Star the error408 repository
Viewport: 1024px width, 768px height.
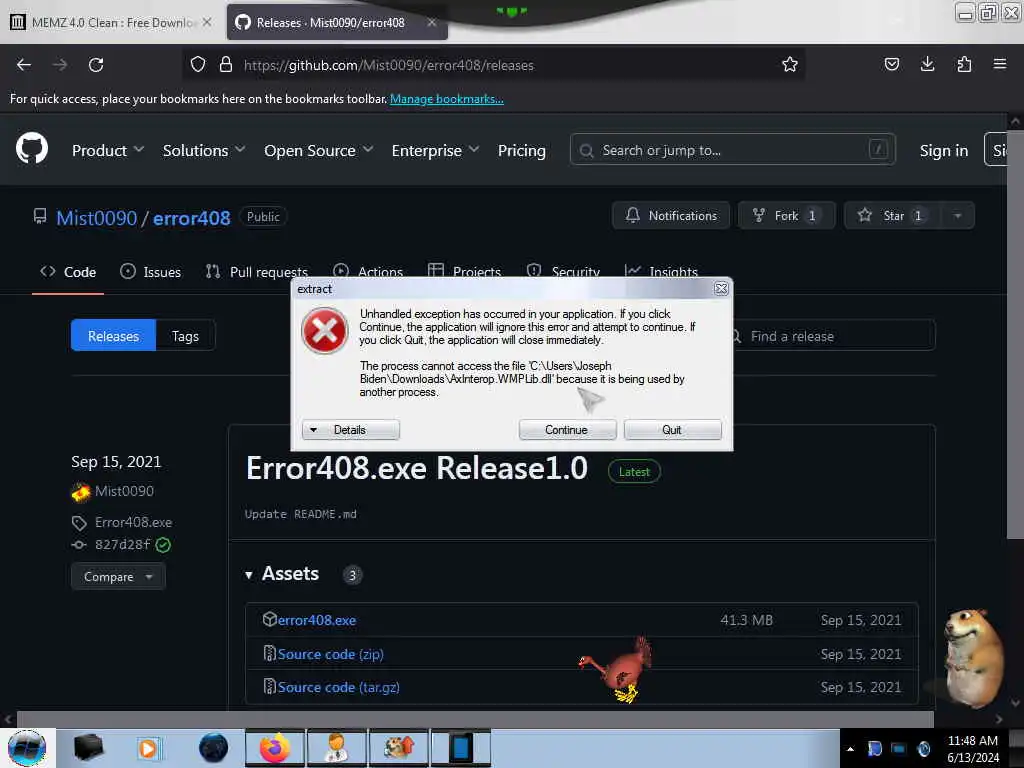click(x=893, y=216)
